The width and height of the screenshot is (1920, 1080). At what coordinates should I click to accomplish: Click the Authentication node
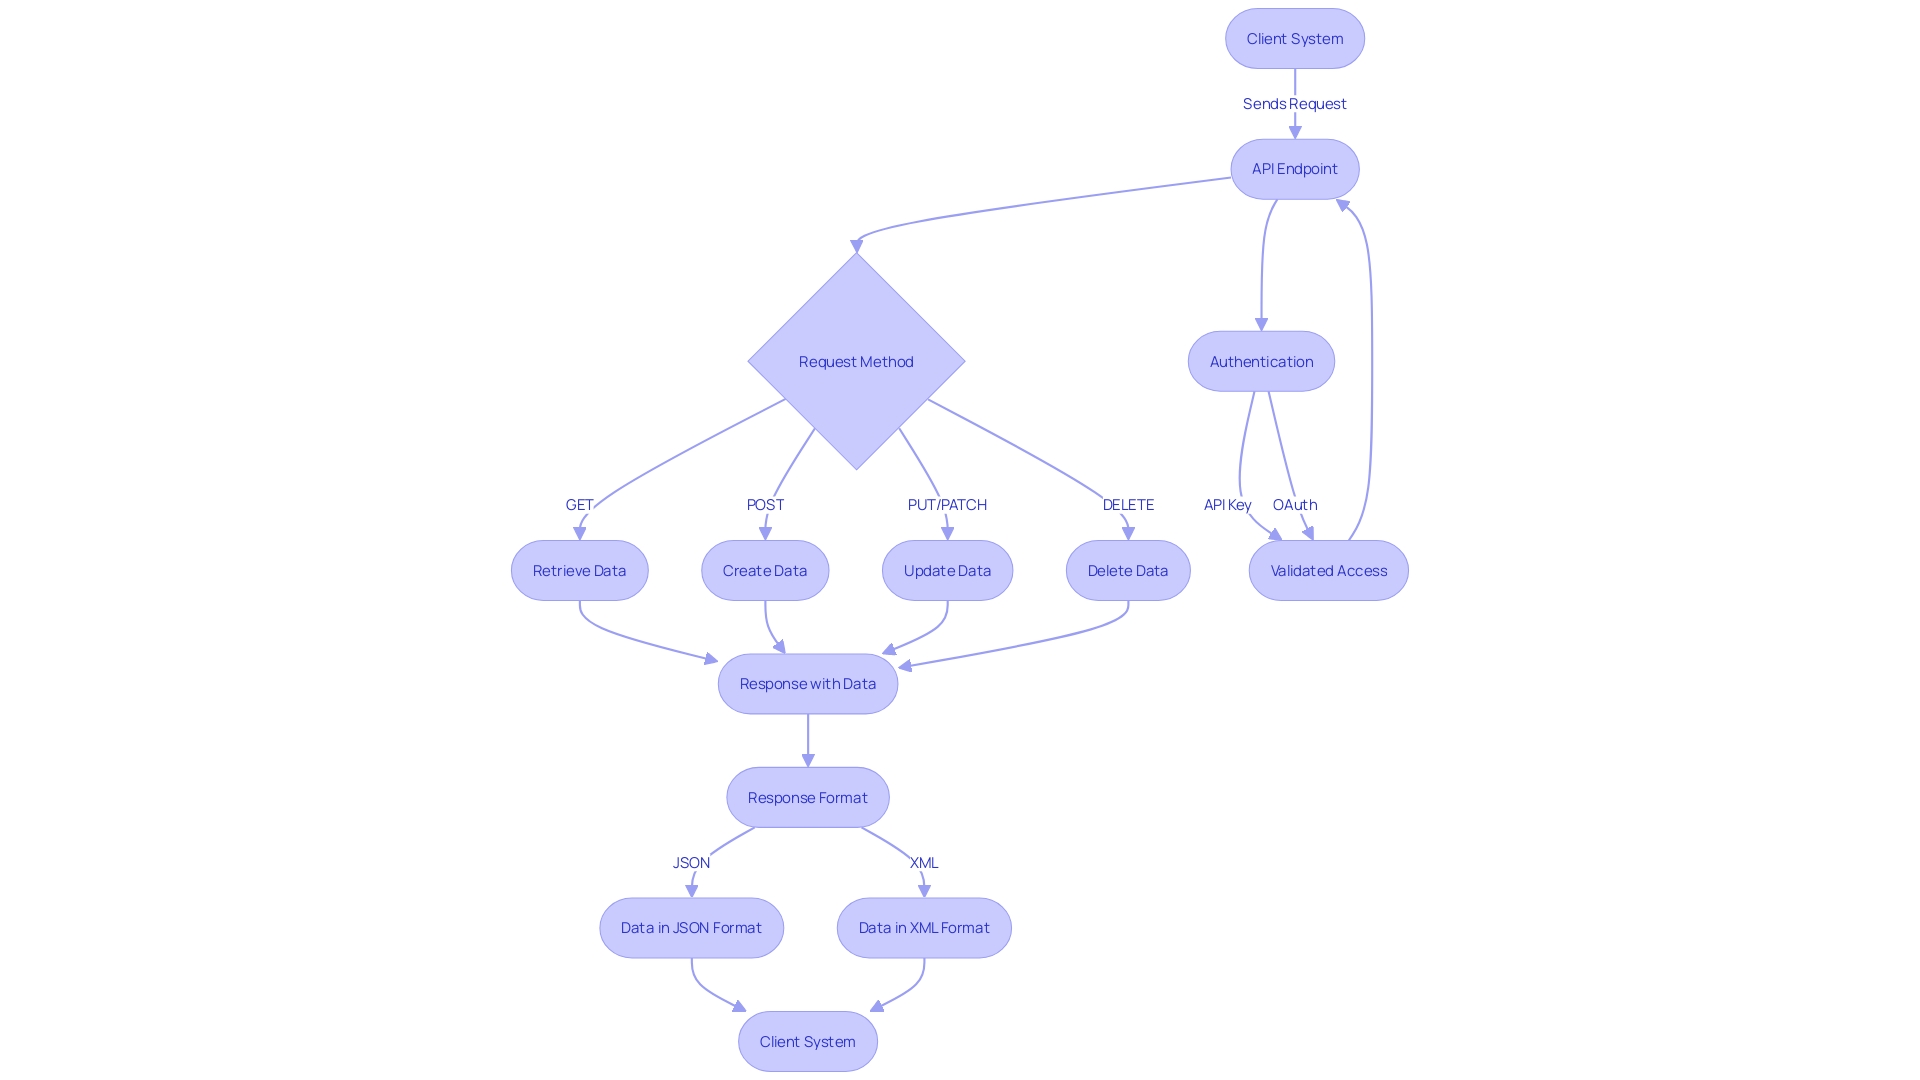(x=1261, y=361)
